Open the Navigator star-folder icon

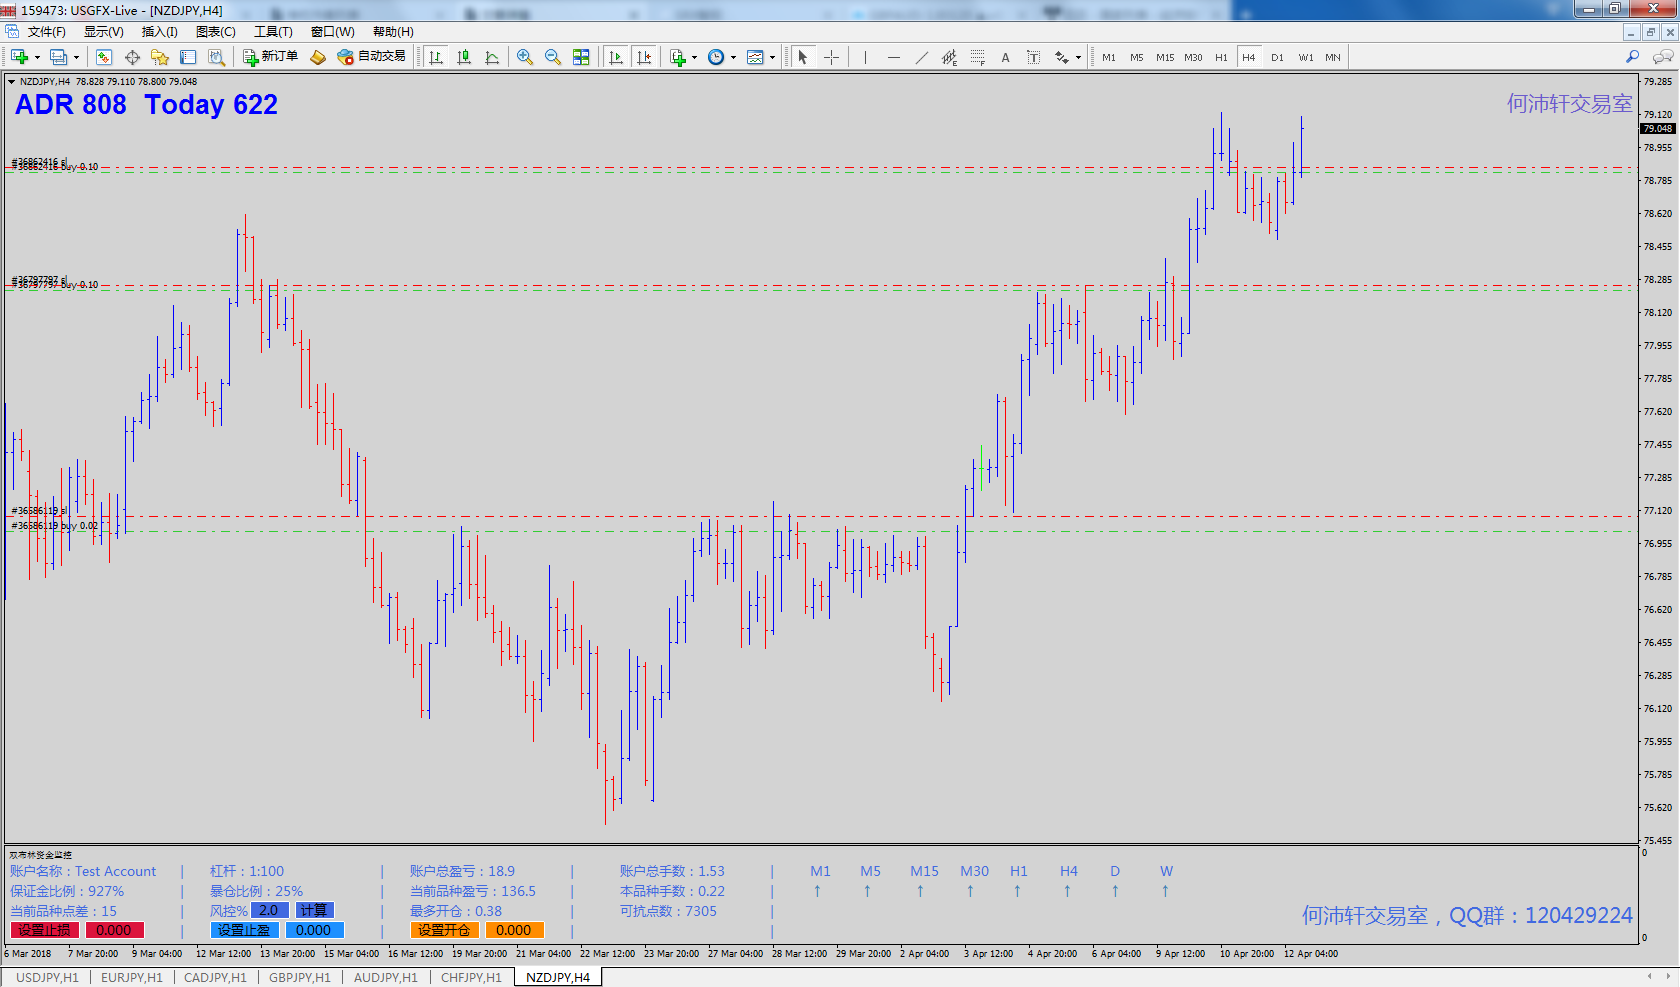[160, 57]
